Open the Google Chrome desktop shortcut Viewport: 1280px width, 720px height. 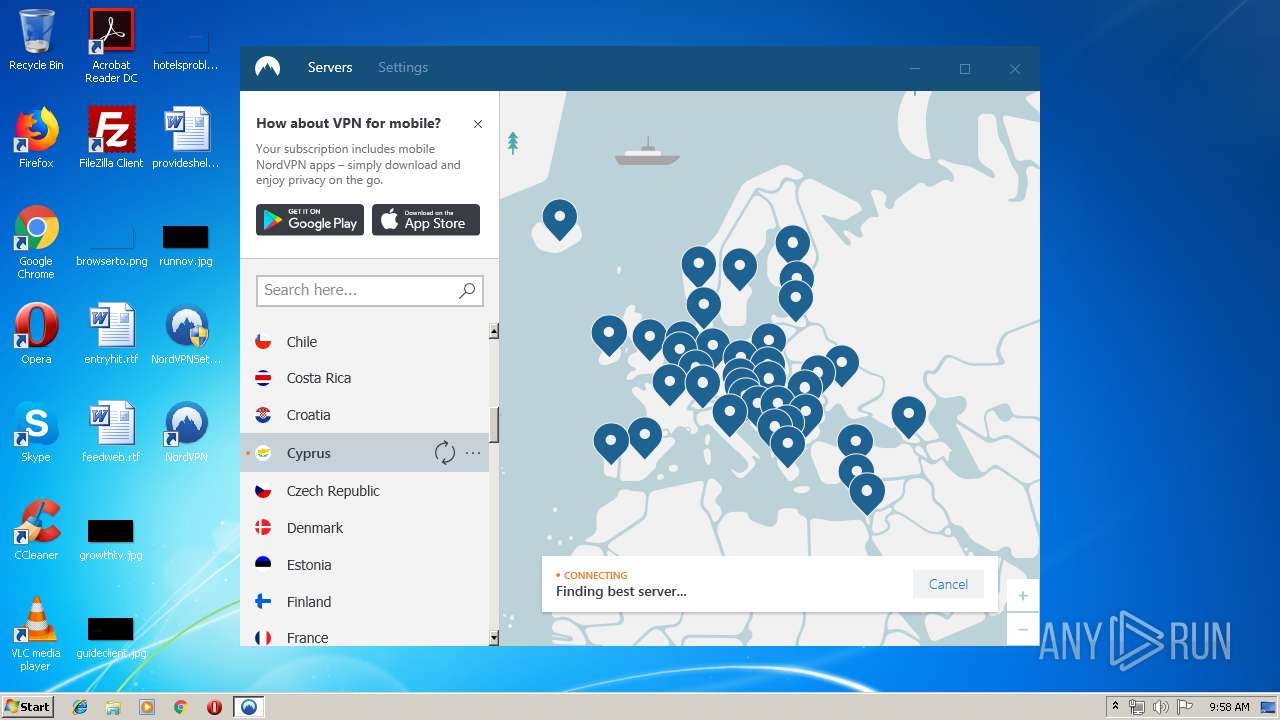coord(36,242)
